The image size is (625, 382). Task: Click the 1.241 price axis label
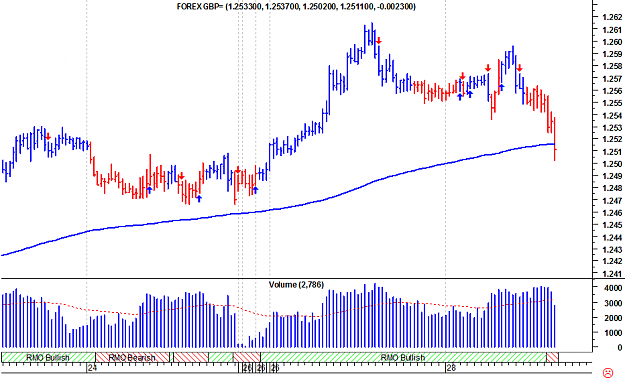point(612,274)
